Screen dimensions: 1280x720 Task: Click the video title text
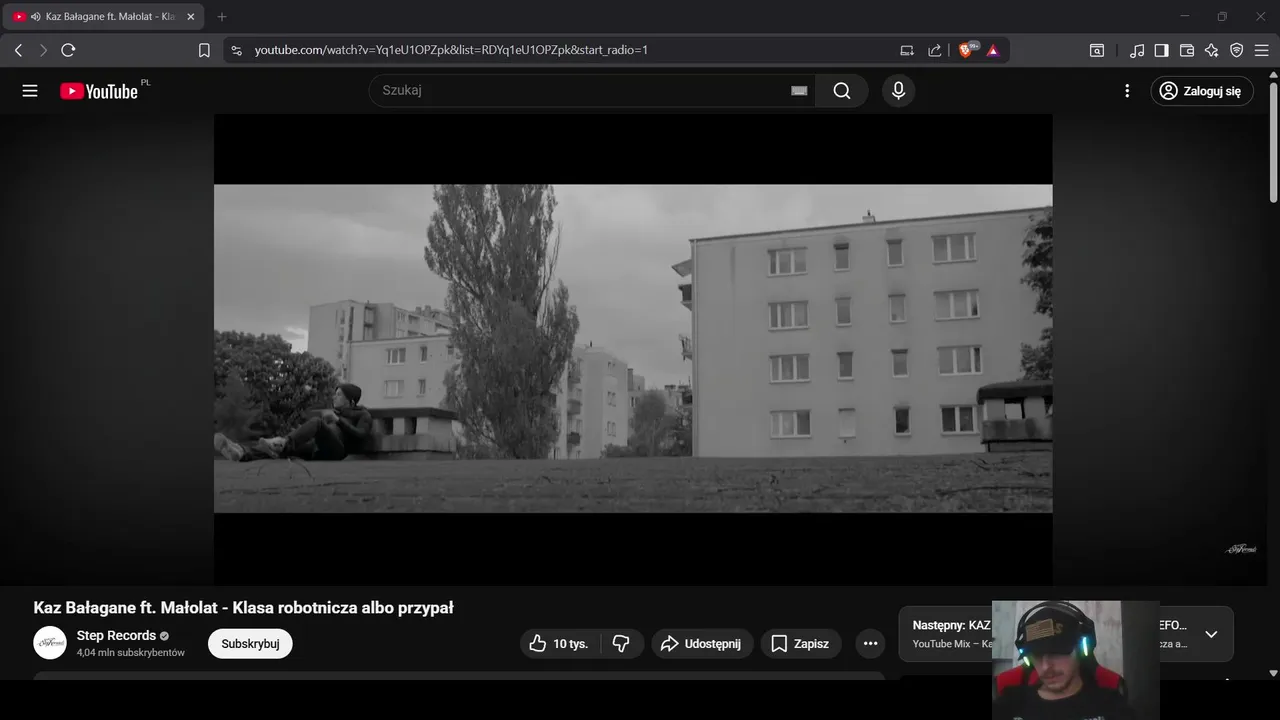coord(243,608)
